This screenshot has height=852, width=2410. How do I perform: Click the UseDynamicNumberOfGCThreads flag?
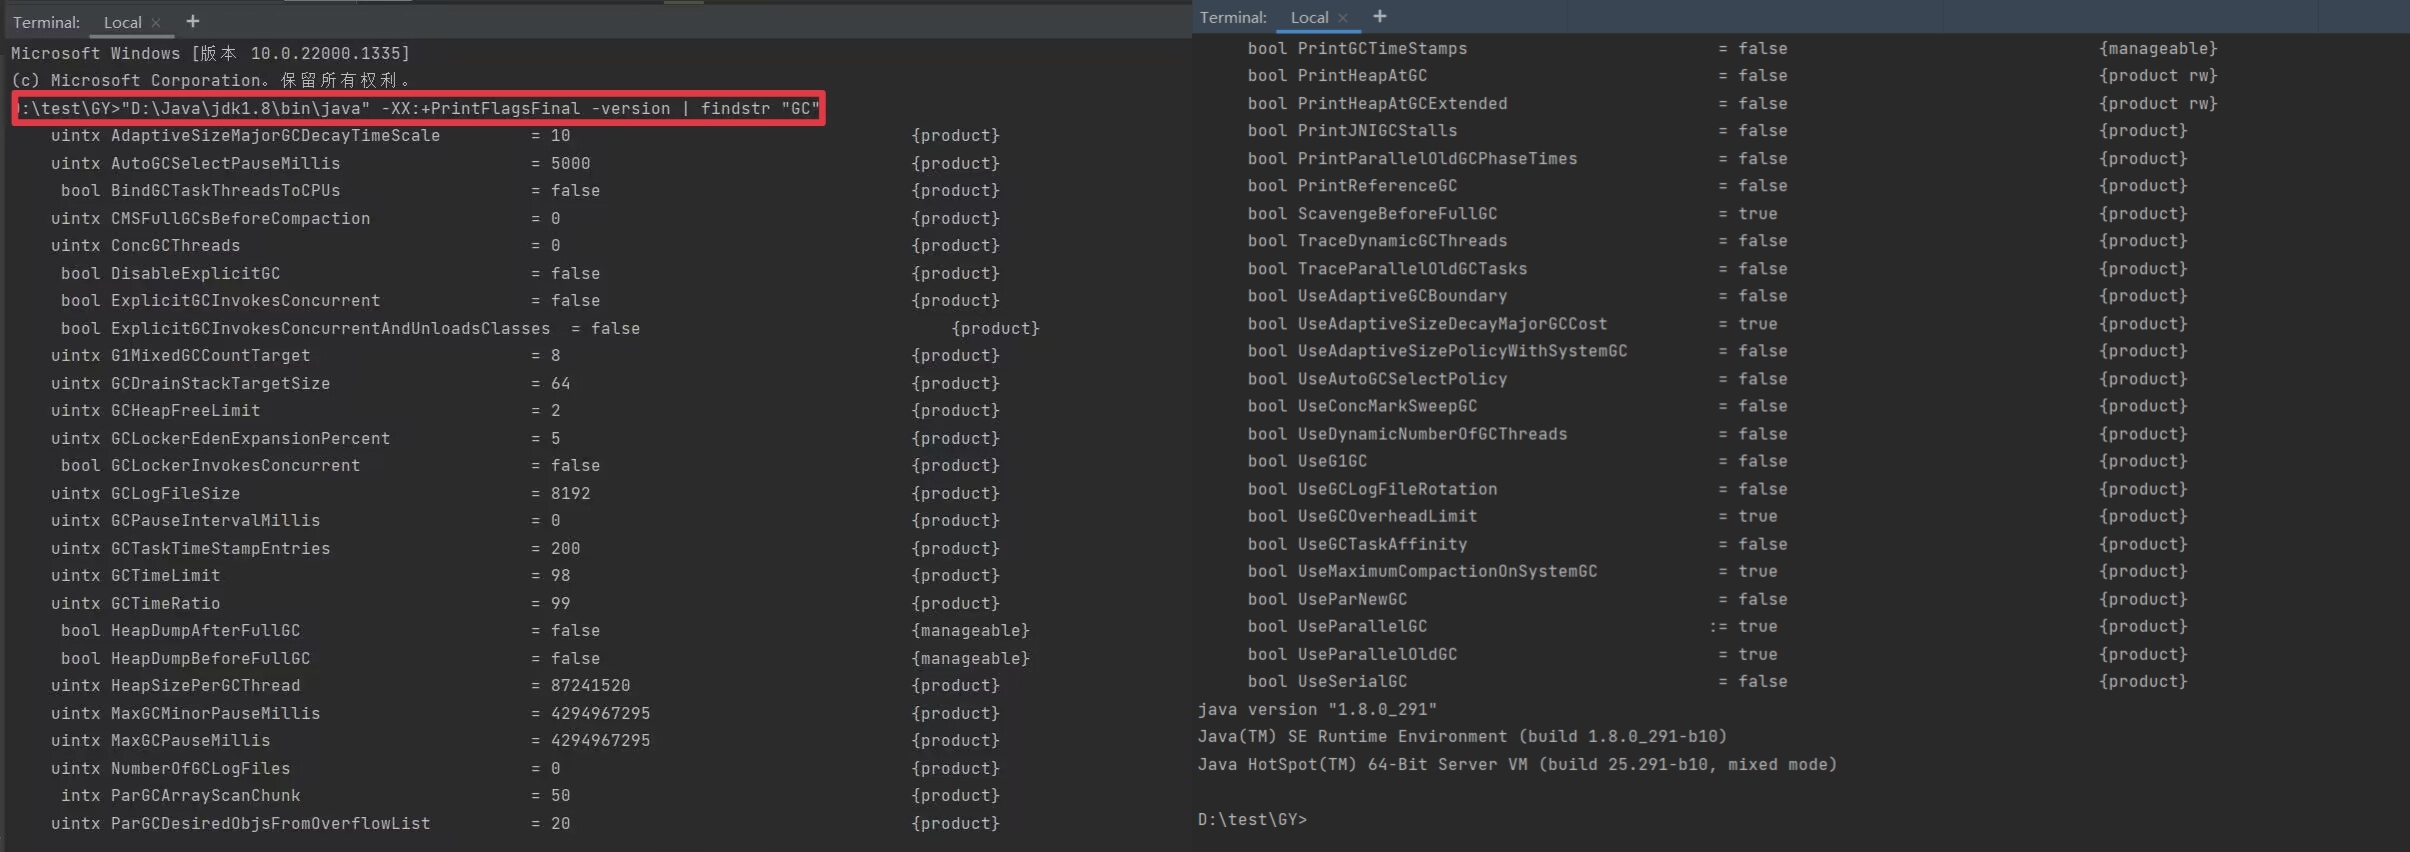tap(1432, 433)
